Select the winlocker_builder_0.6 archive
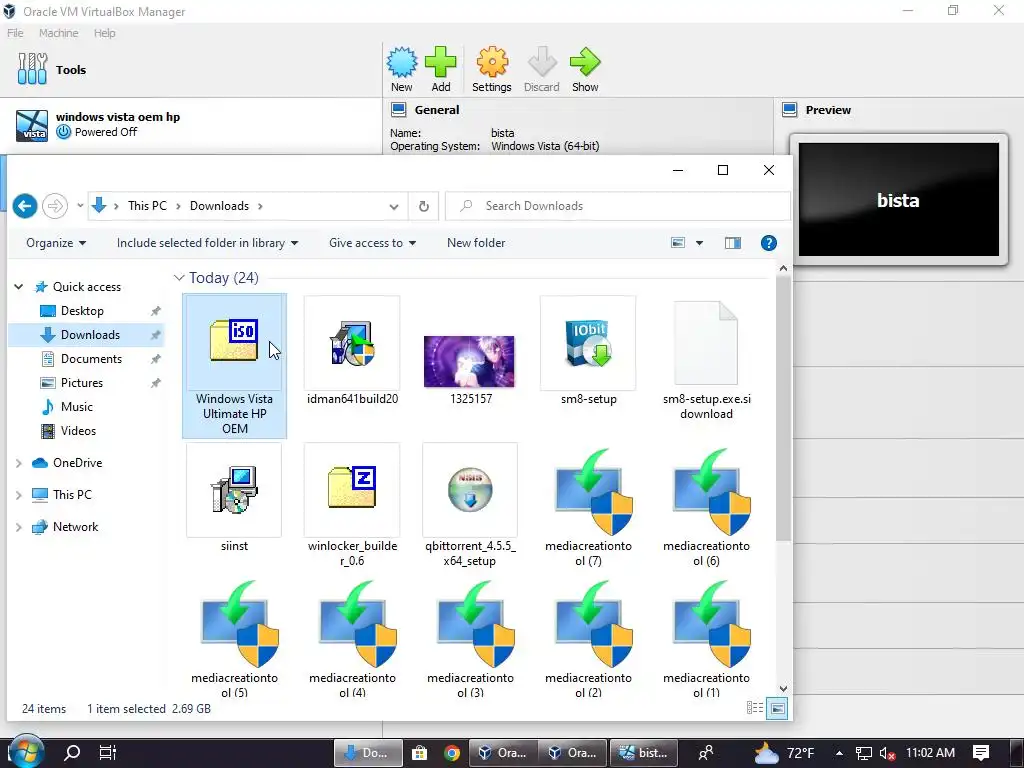This screenshot has height=768, width=1024. tap(353, 505)
